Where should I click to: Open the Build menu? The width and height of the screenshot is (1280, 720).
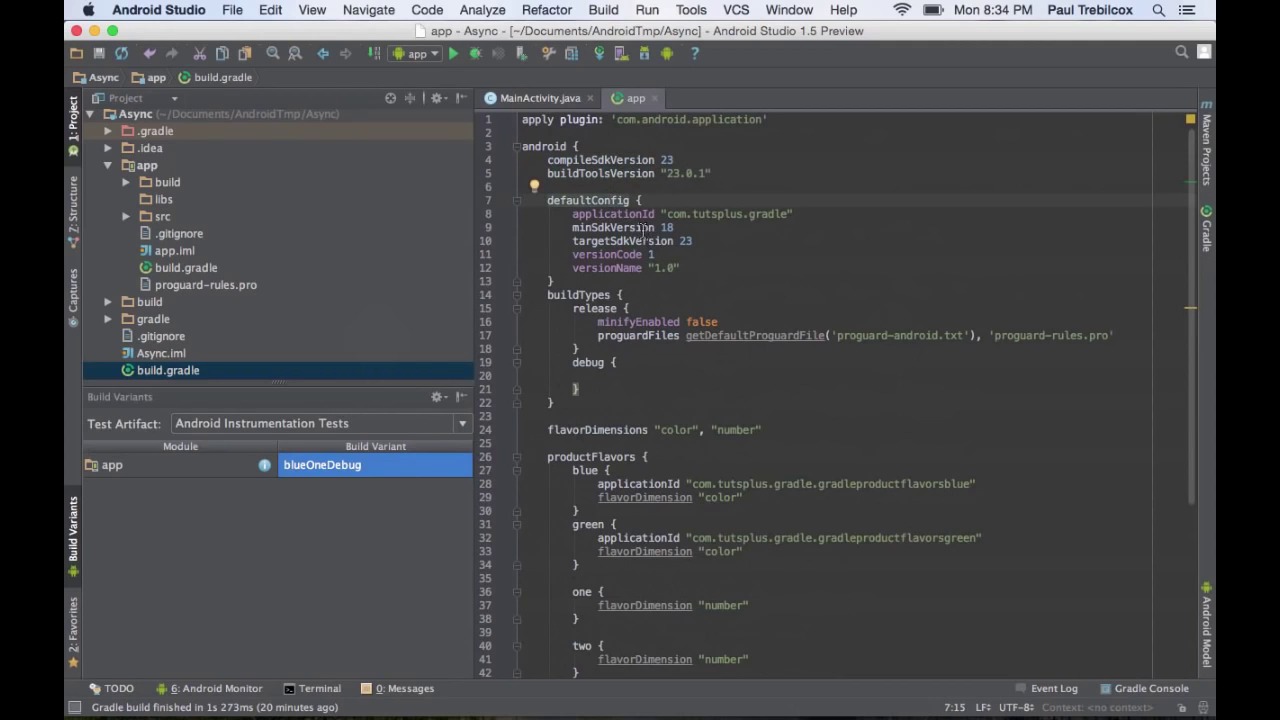pos(603,10)
